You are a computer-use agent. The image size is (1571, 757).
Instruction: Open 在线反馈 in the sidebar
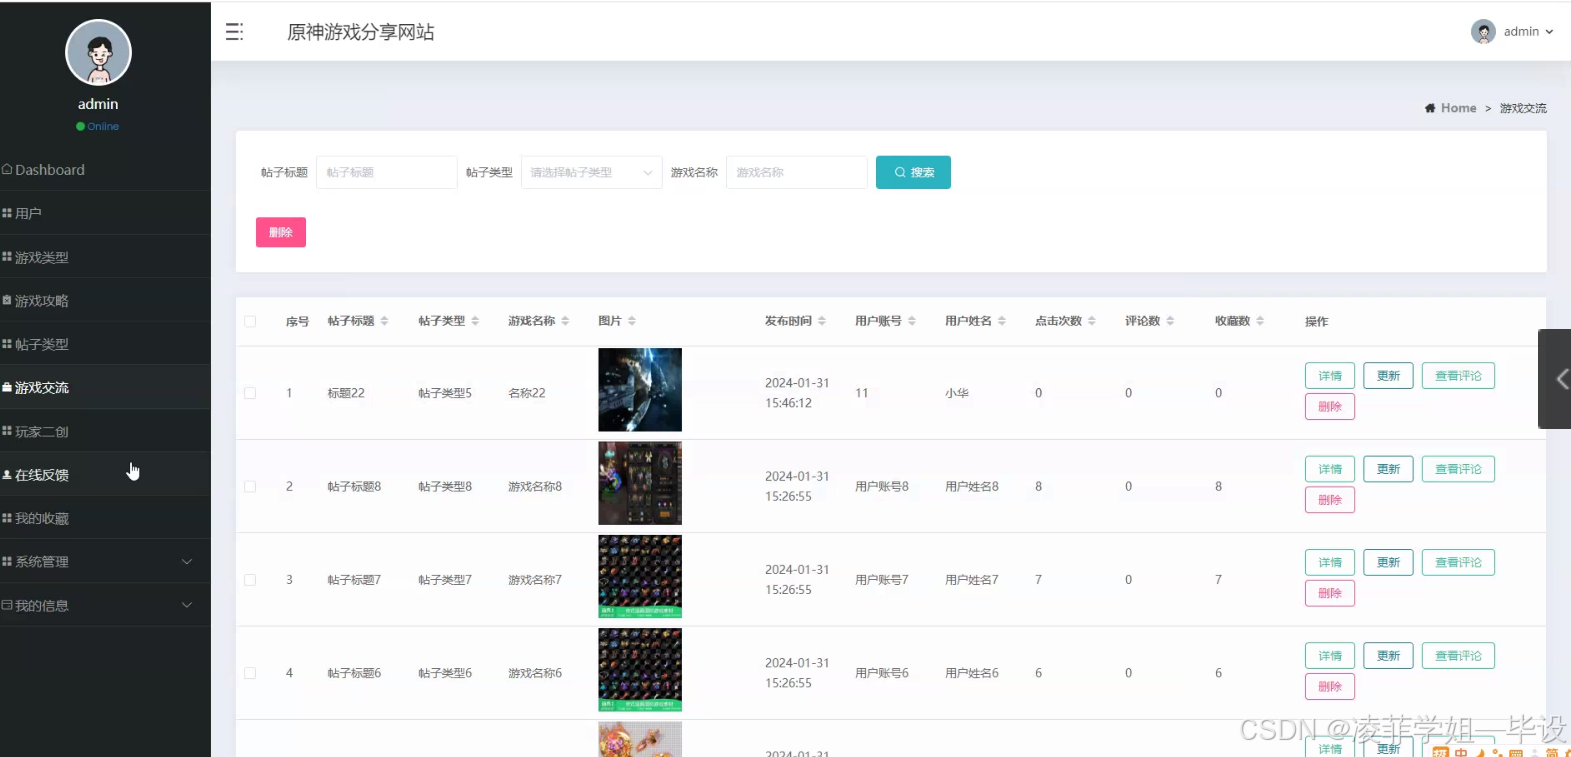tap(105, 475)
